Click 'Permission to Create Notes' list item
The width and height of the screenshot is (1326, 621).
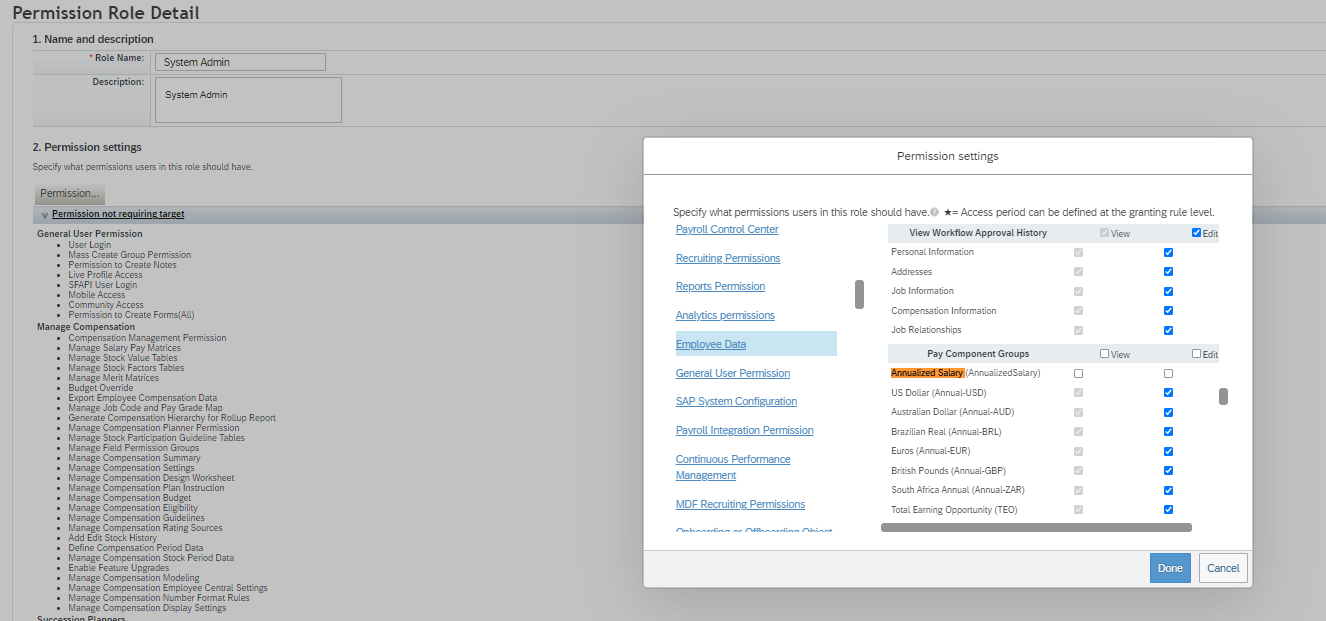123,265
